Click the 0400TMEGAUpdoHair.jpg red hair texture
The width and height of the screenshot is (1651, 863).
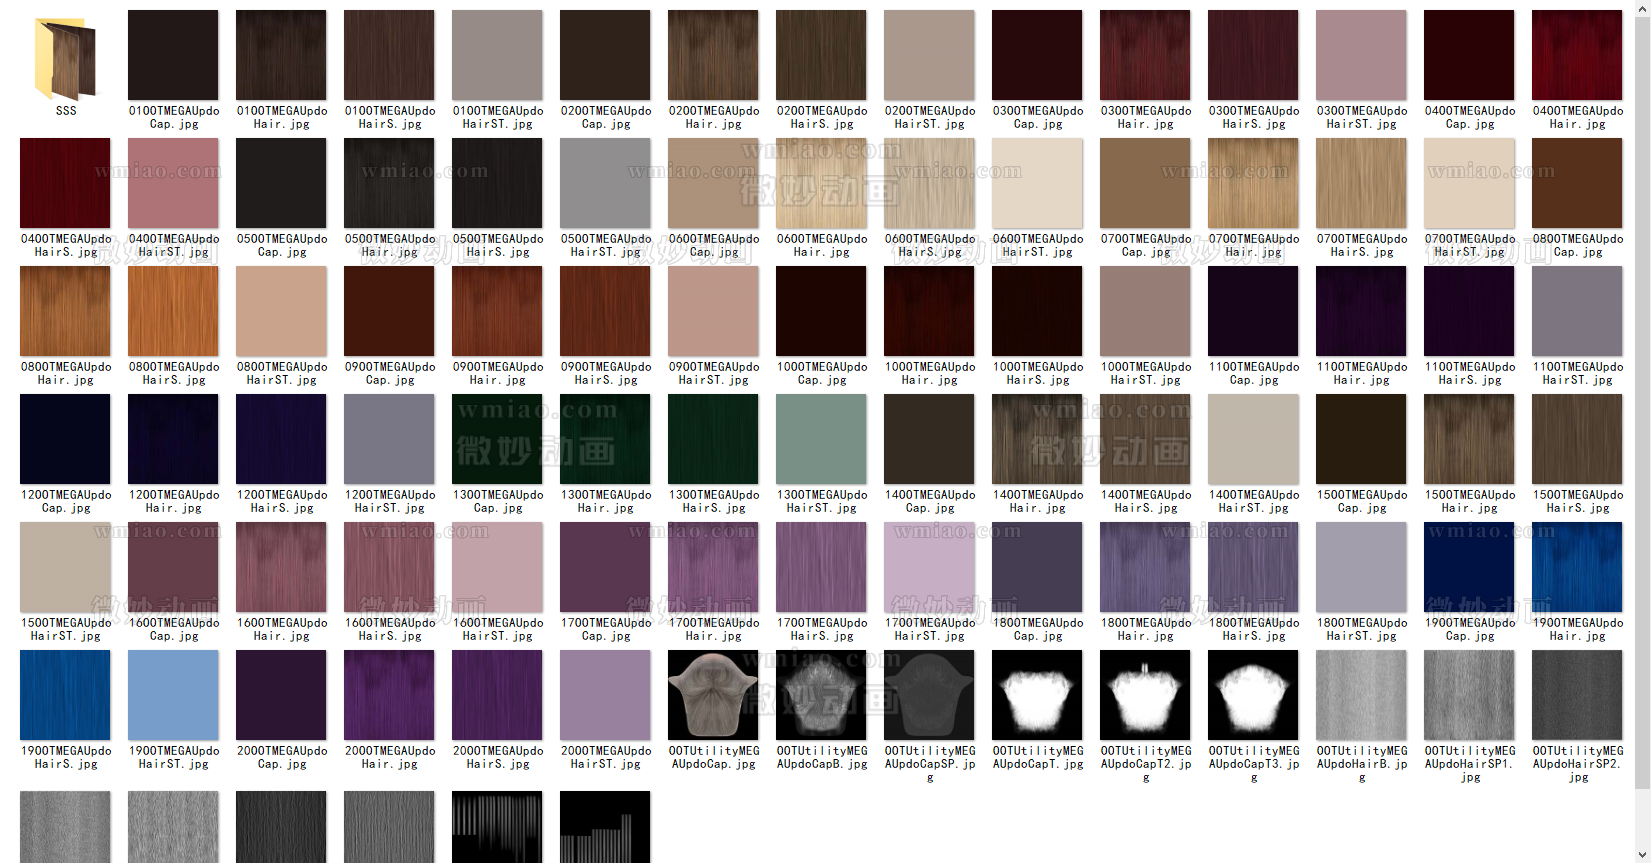click(1577, 56)
